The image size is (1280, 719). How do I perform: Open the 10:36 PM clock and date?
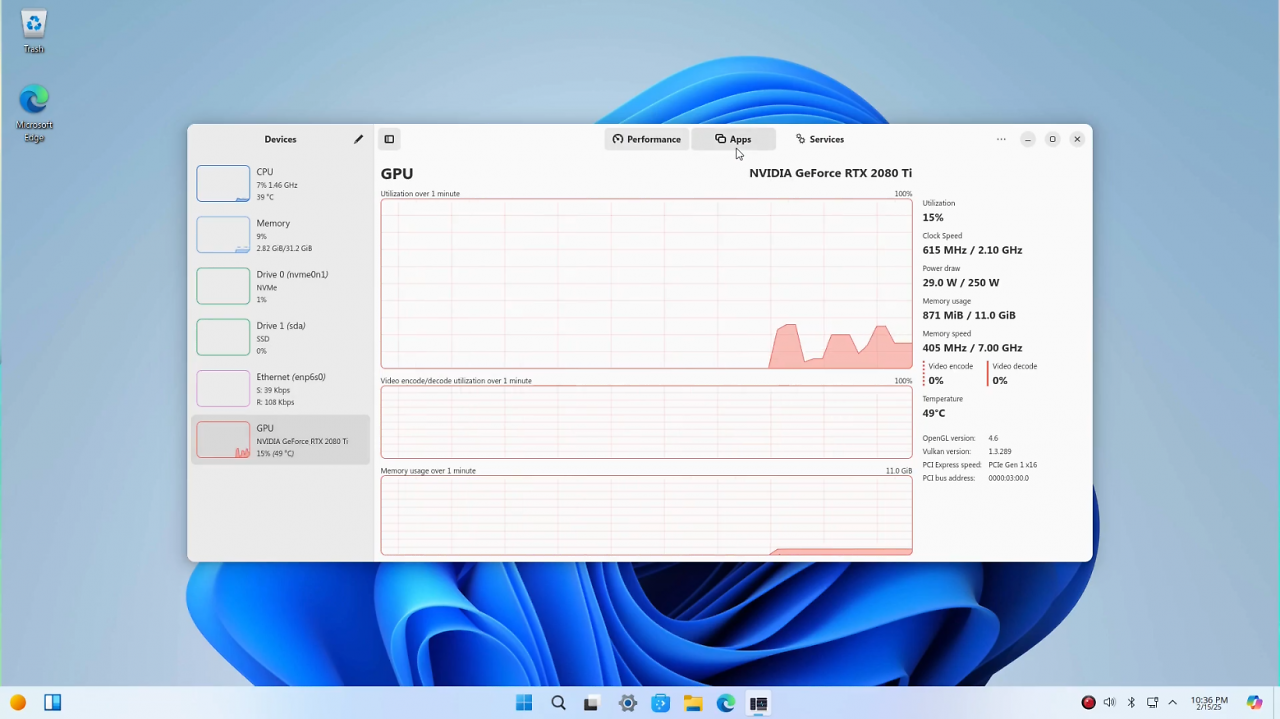pos(1209,703)
